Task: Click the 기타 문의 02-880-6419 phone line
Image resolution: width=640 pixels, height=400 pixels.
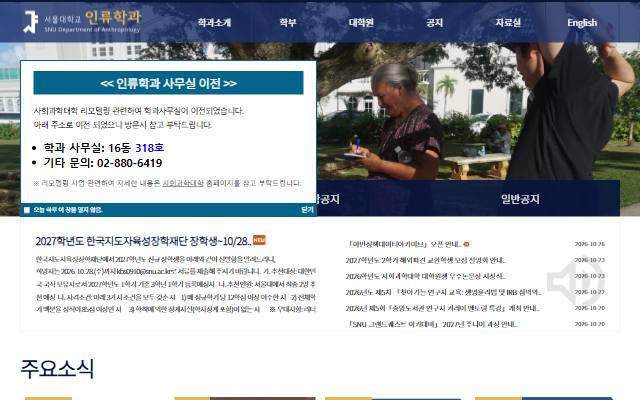Action: (103, 163)
